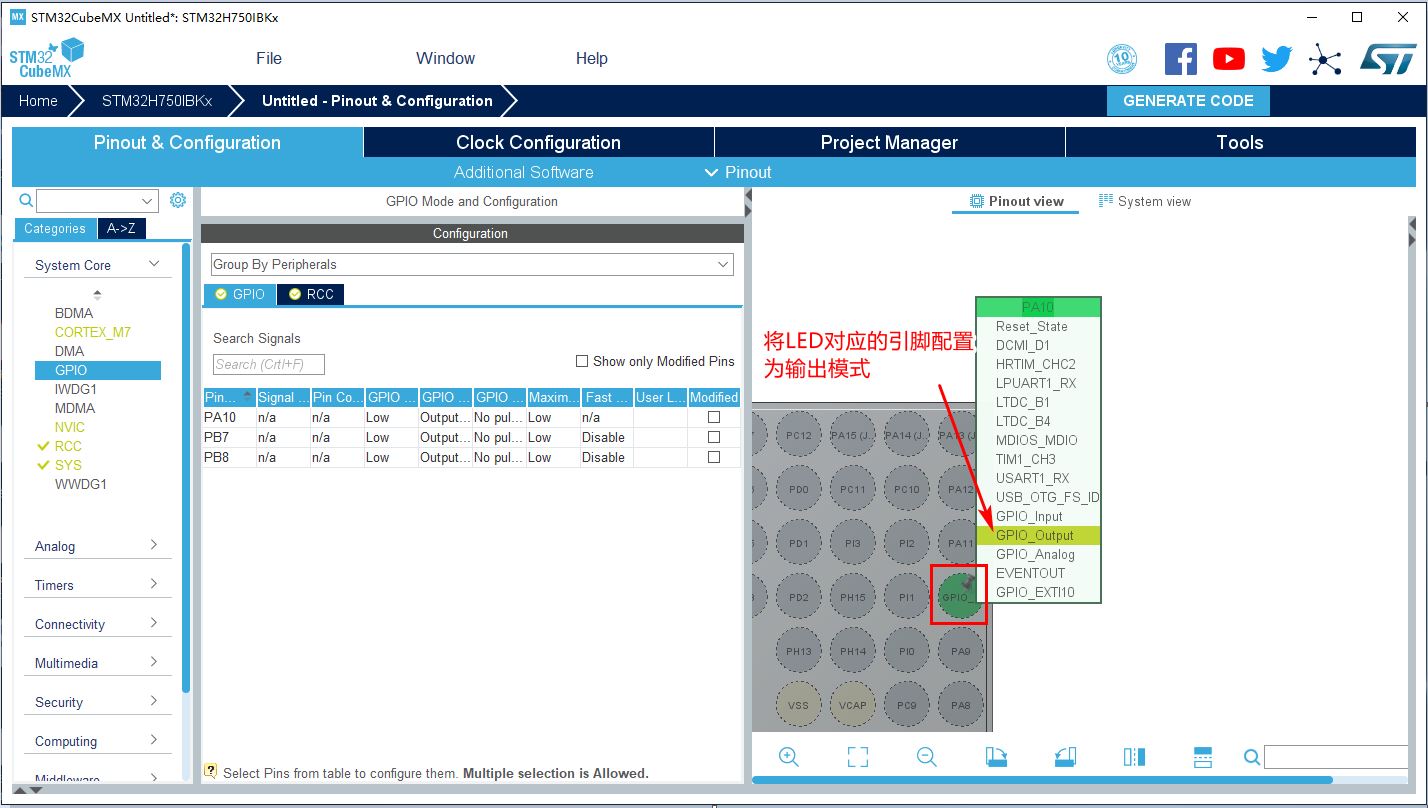Click the fit-to-screen icon below the pinout
The image size is (1428, 808).
pos(857,757)
